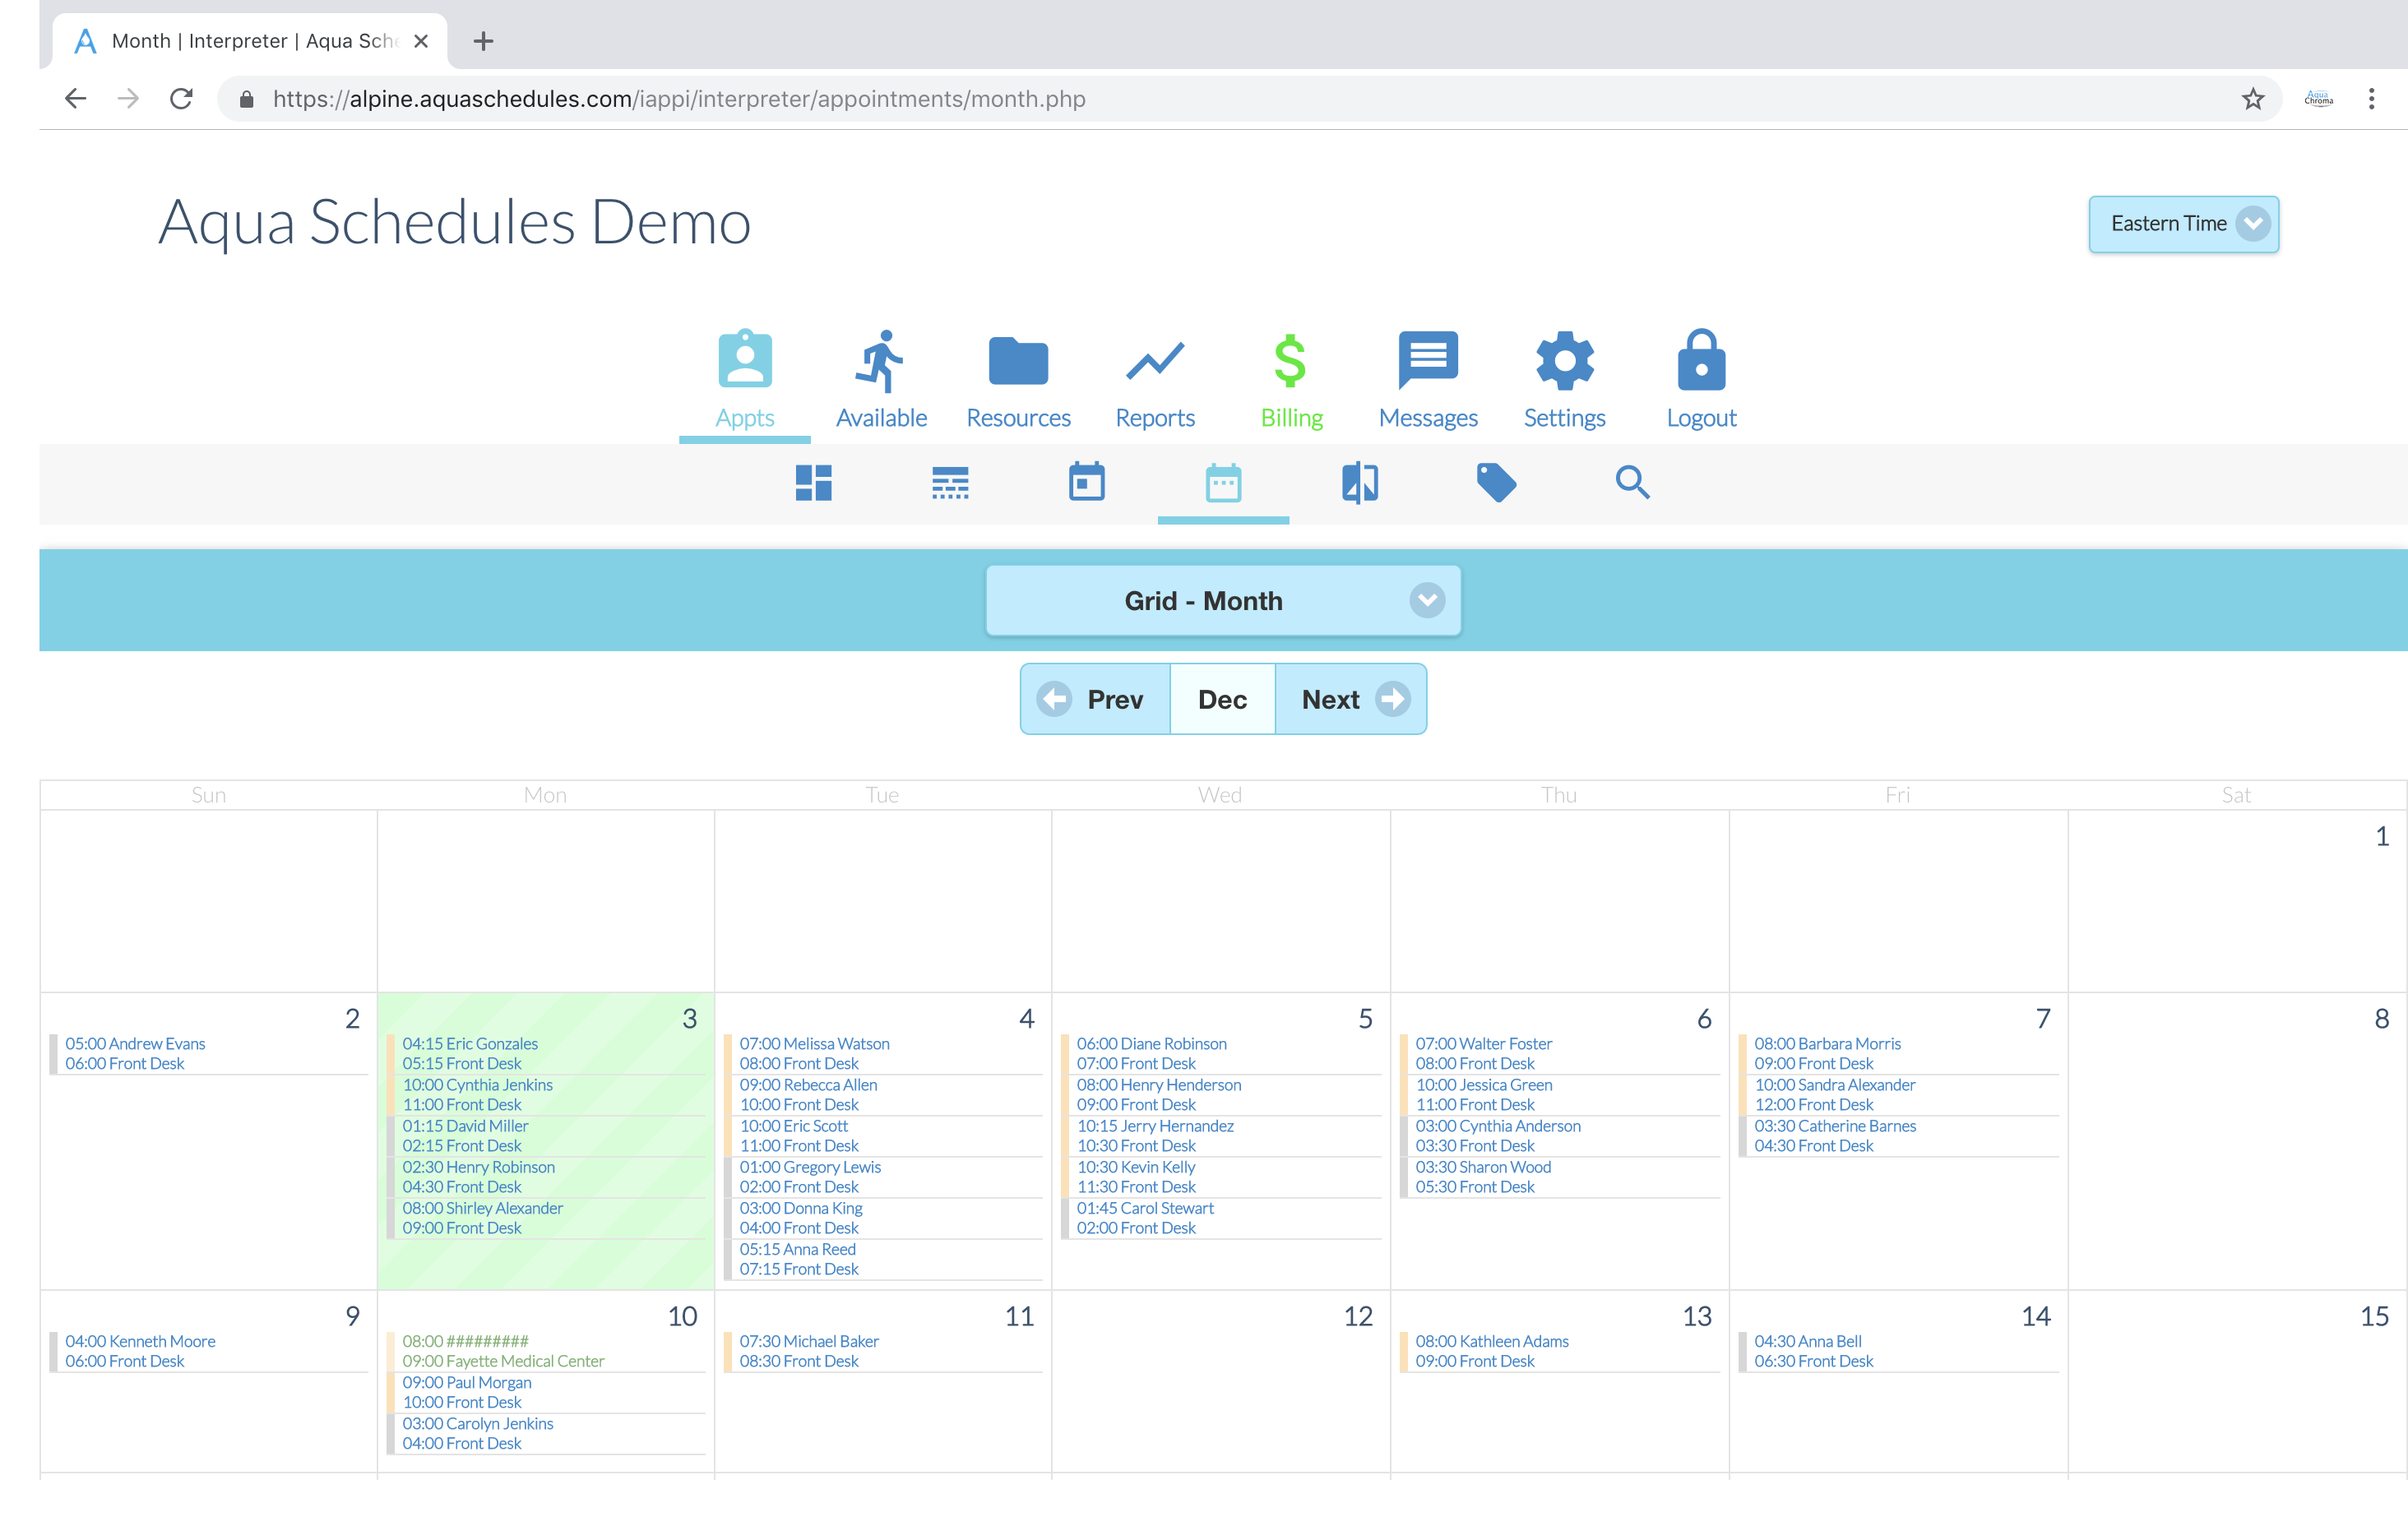Click the Dec month button
Image resolution: width=2408 pixels, height=1526 pixels.
pyautogui.click(x=1222, y=699)
